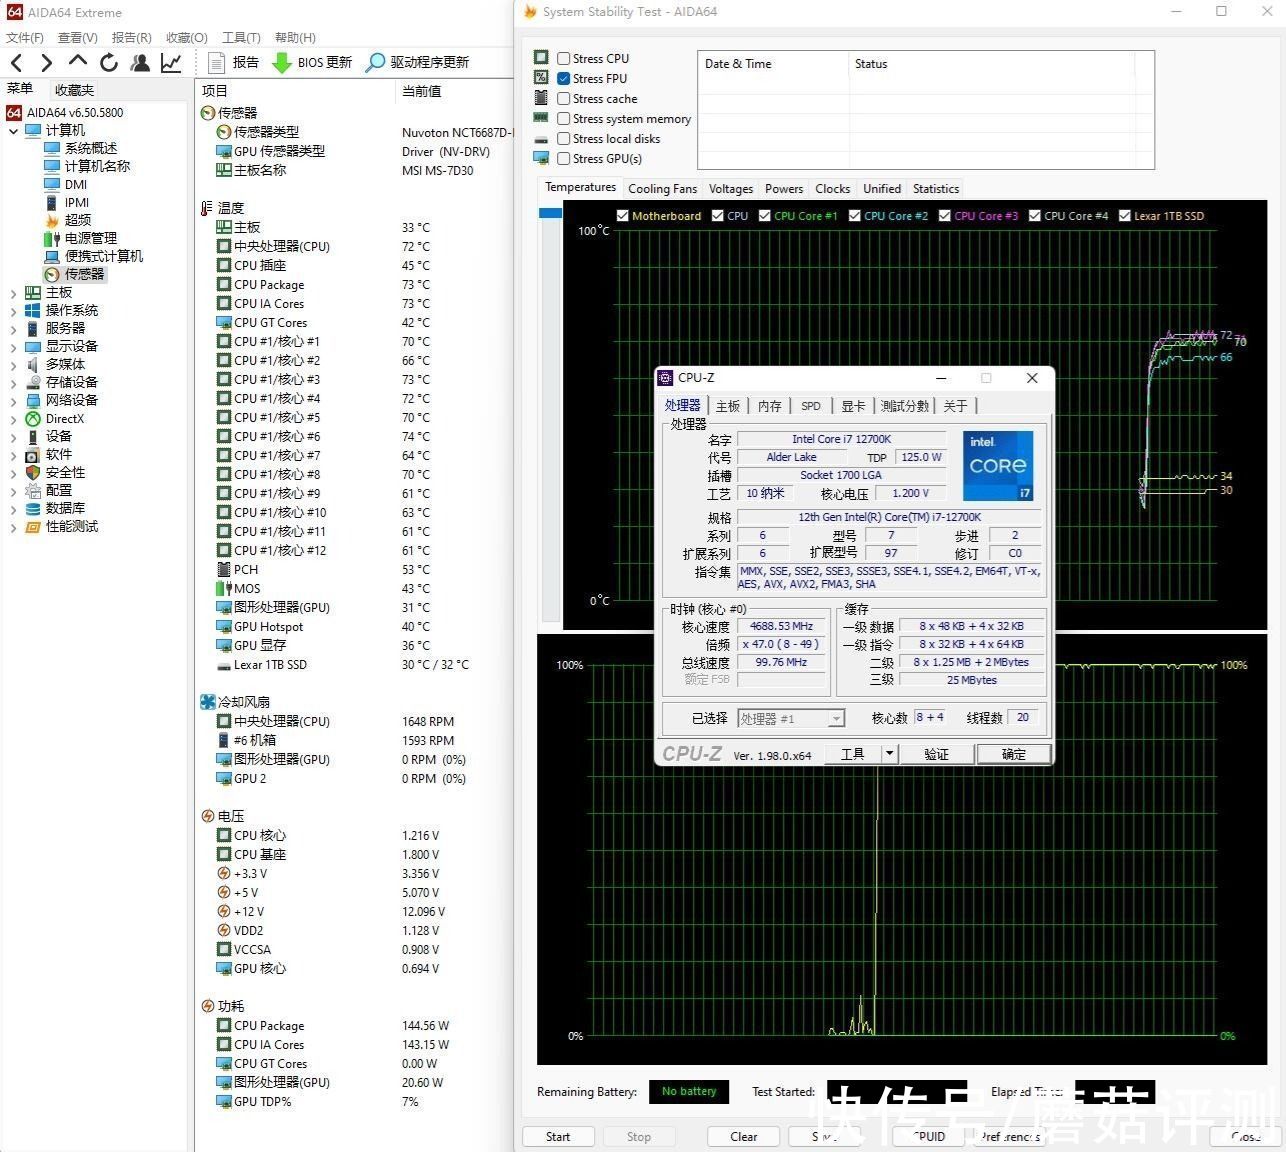Open the graph chart icon in toolbar
This screenshot has height=1152, width=1286.
coord(171,62)
